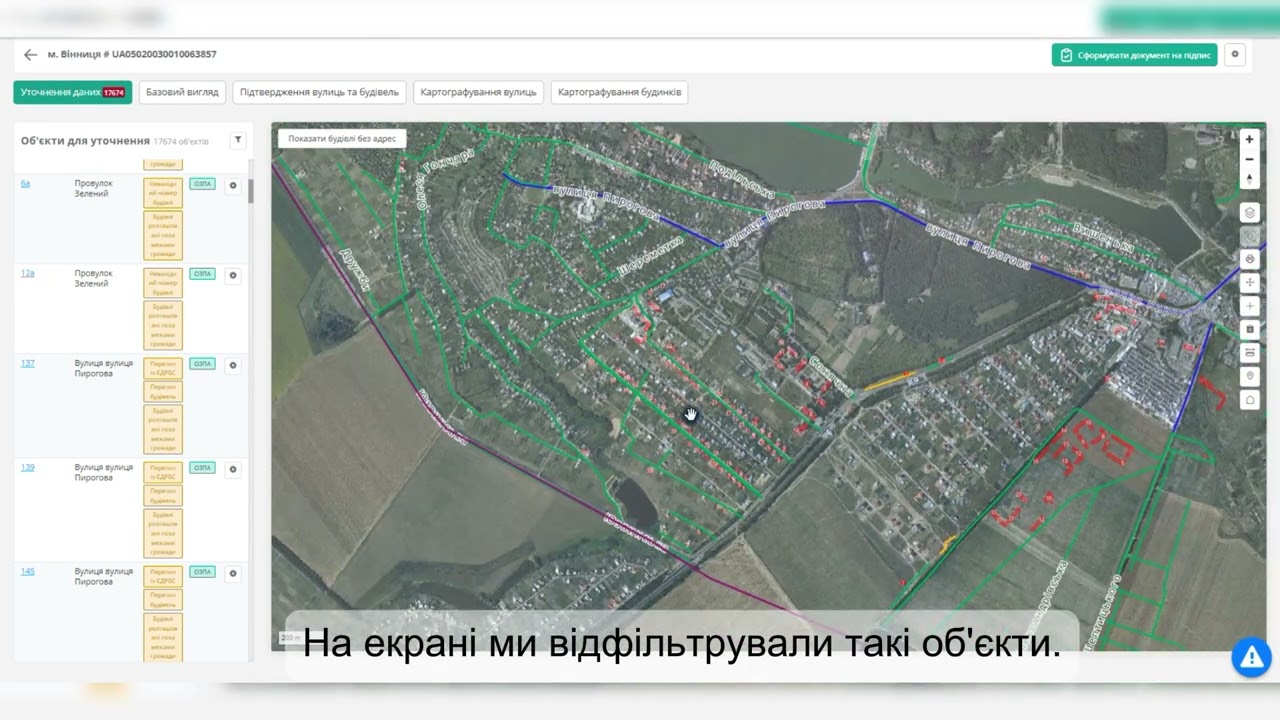Click 'Вулиця вулиця Пирогова' text in row 139
1280x720 pixels.
click(x=104, y=472)
